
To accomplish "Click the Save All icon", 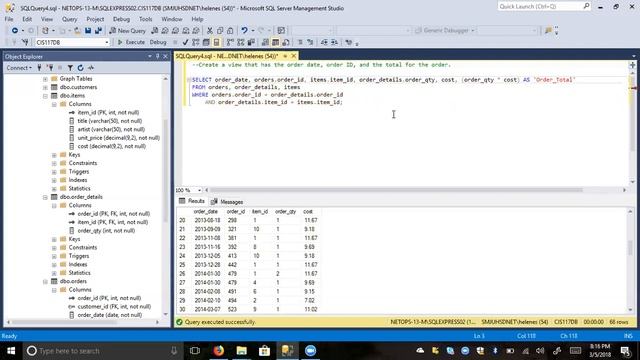I will (x=98, y=31).
